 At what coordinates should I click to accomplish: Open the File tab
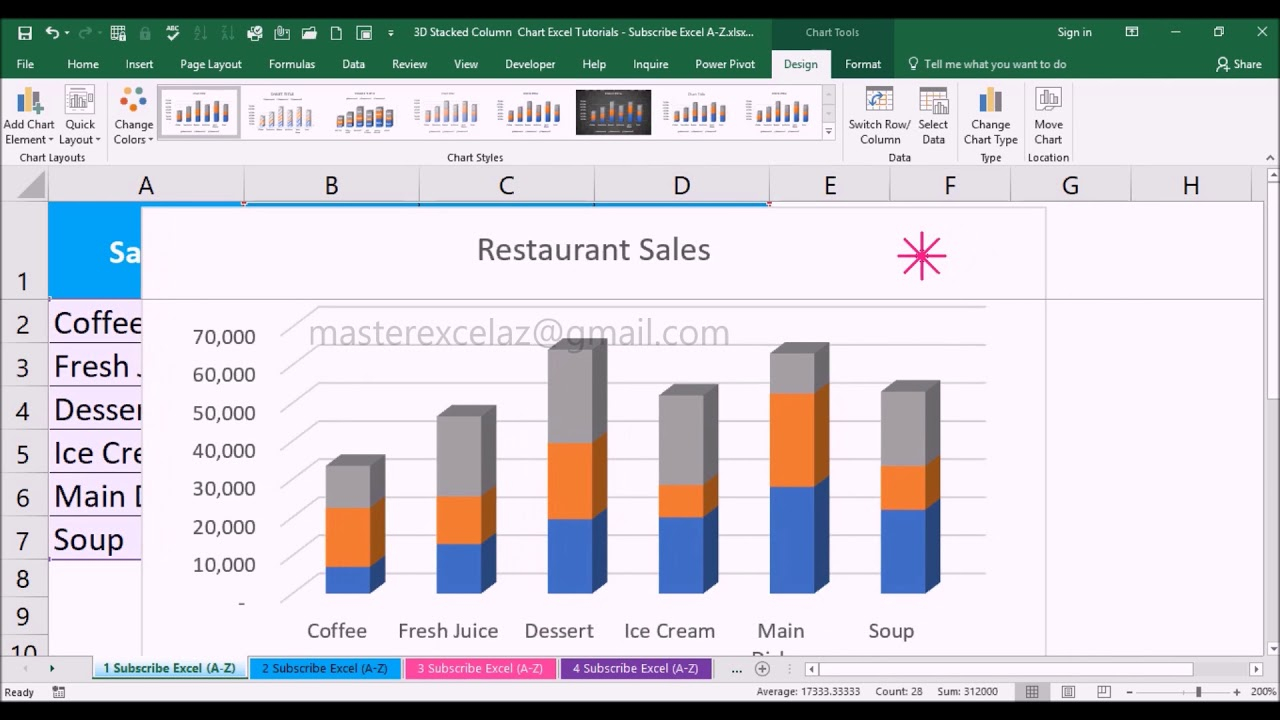click(x=25, y=64)
